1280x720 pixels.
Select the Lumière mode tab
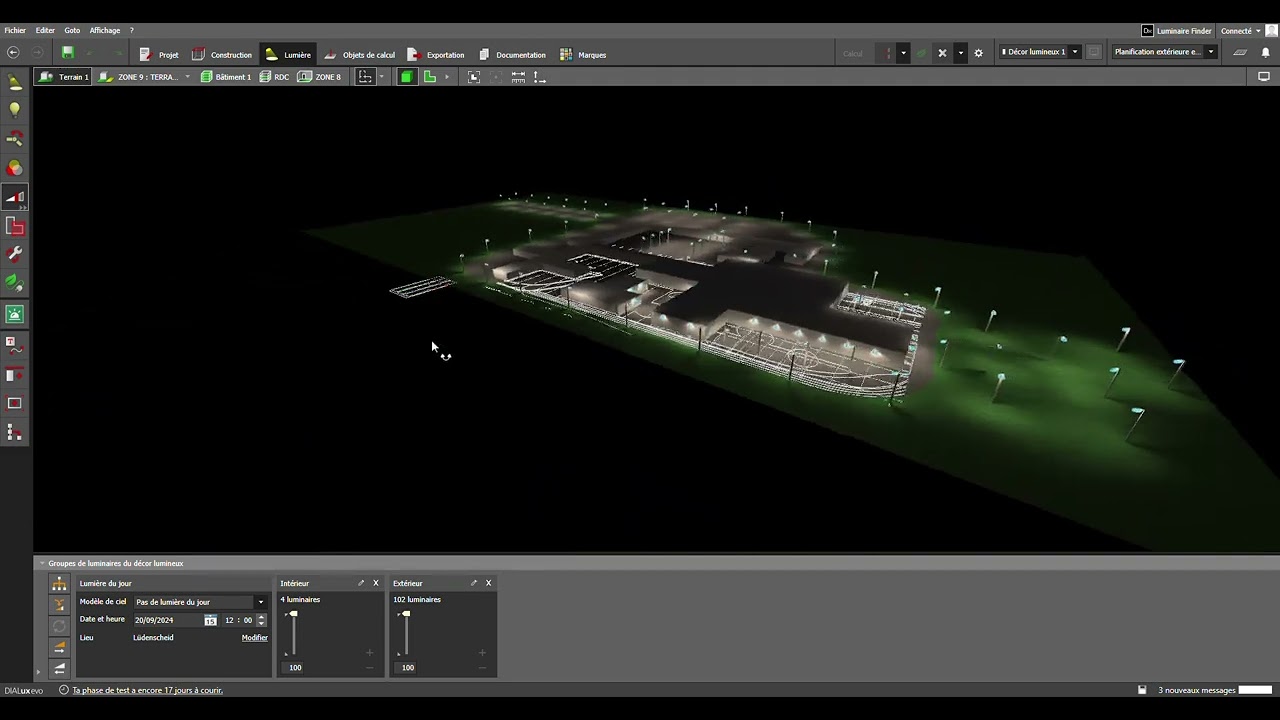(287, 55)
